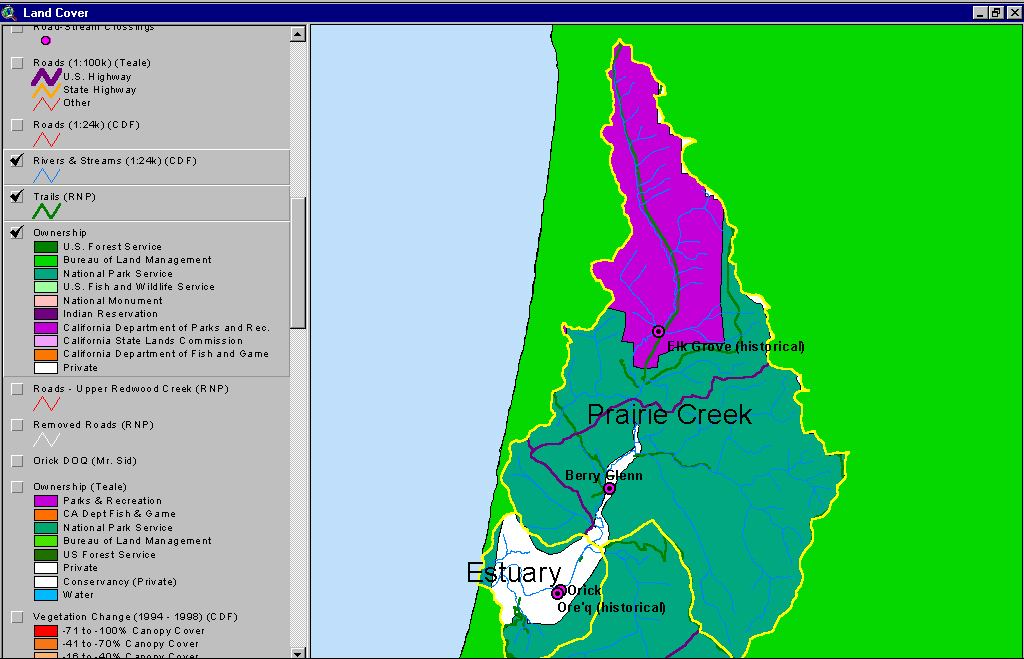Restore the Land Cover window size
This screenshot has height=659, width=1024.
995,12
